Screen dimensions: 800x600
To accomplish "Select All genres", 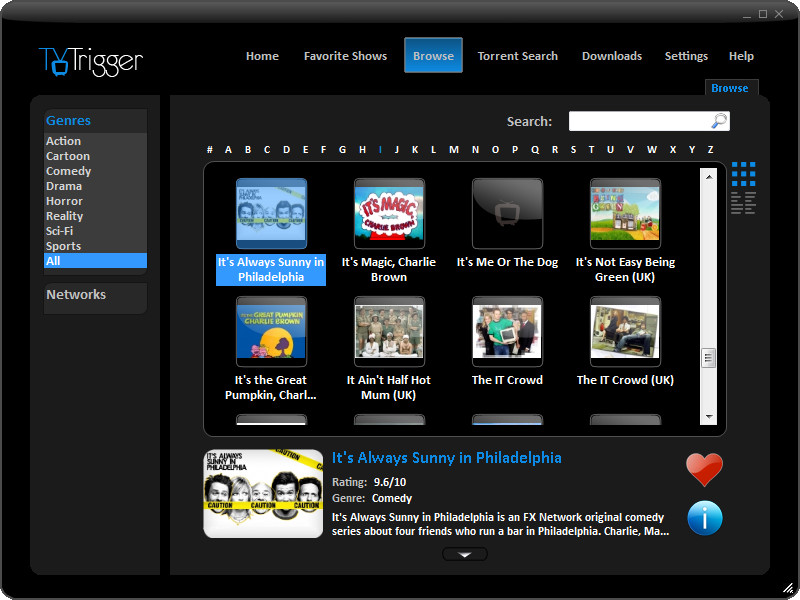I will [x=95, y=261].
